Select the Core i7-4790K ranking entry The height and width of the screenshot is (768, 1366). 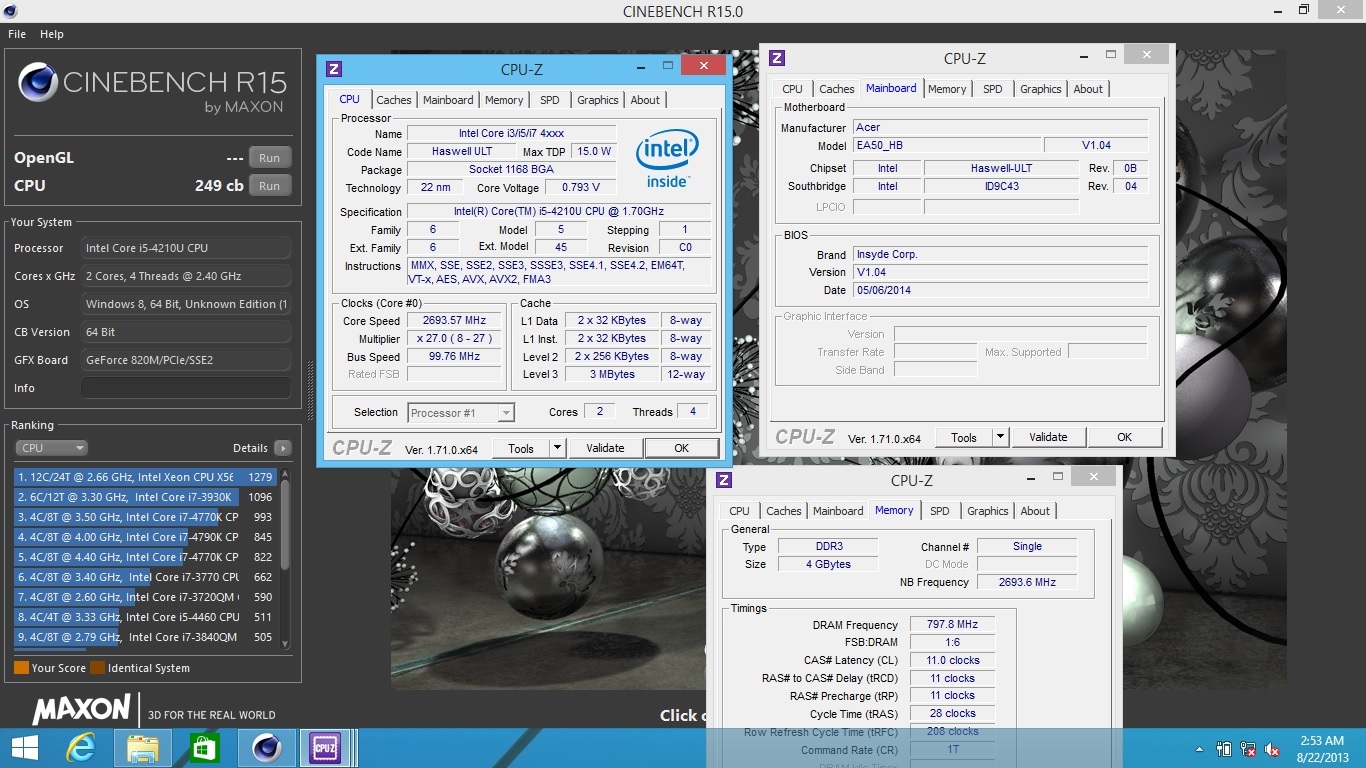(146, 537)
